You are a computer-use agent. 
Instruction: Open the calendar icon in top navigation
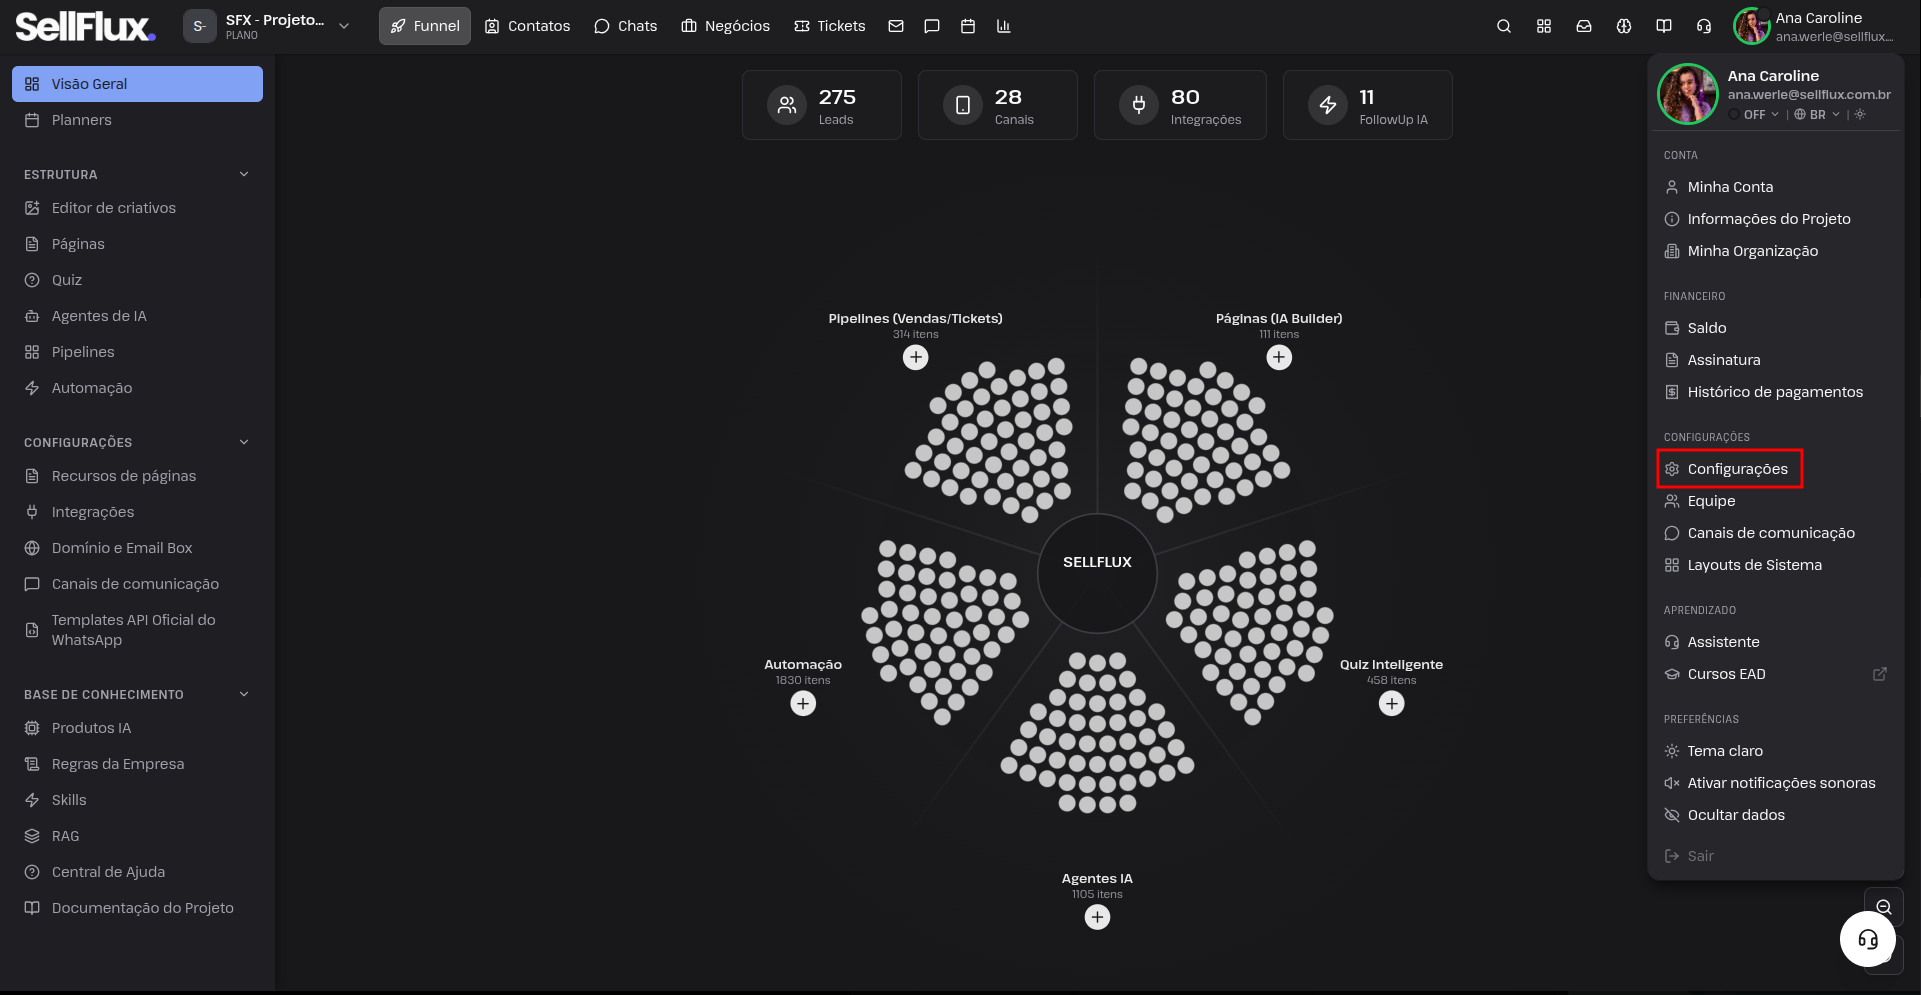[x=968, y=26]
